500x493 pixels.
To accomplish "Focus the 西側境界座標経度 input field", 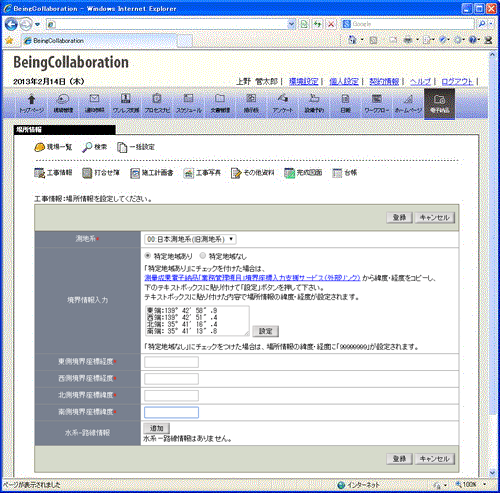I will [171, 379].
